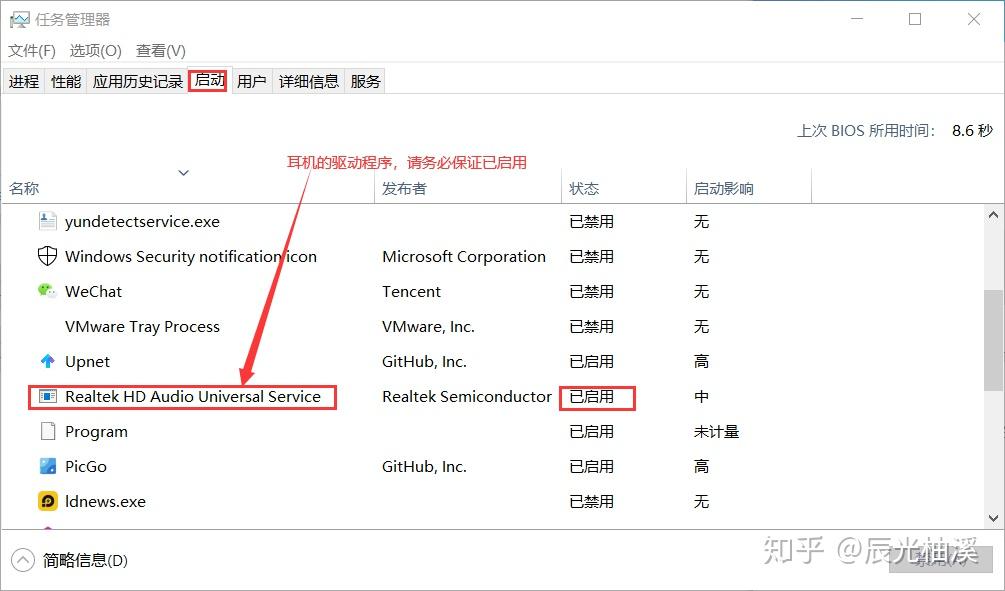1005x591 pixels.
Task: Click the scrollbar up arrow
Action: pyautogui.click(x=993, y=215)
